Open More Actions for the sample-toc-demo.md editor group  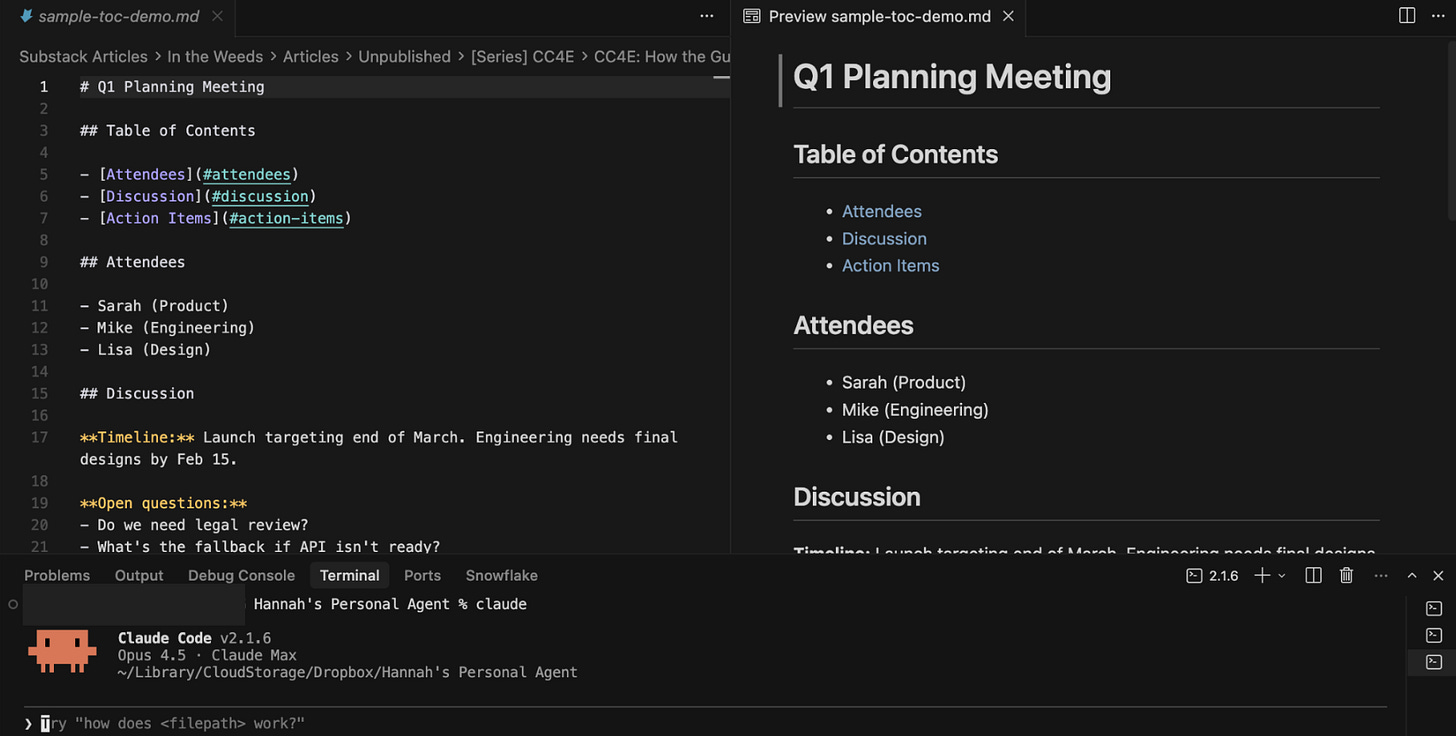707,16
